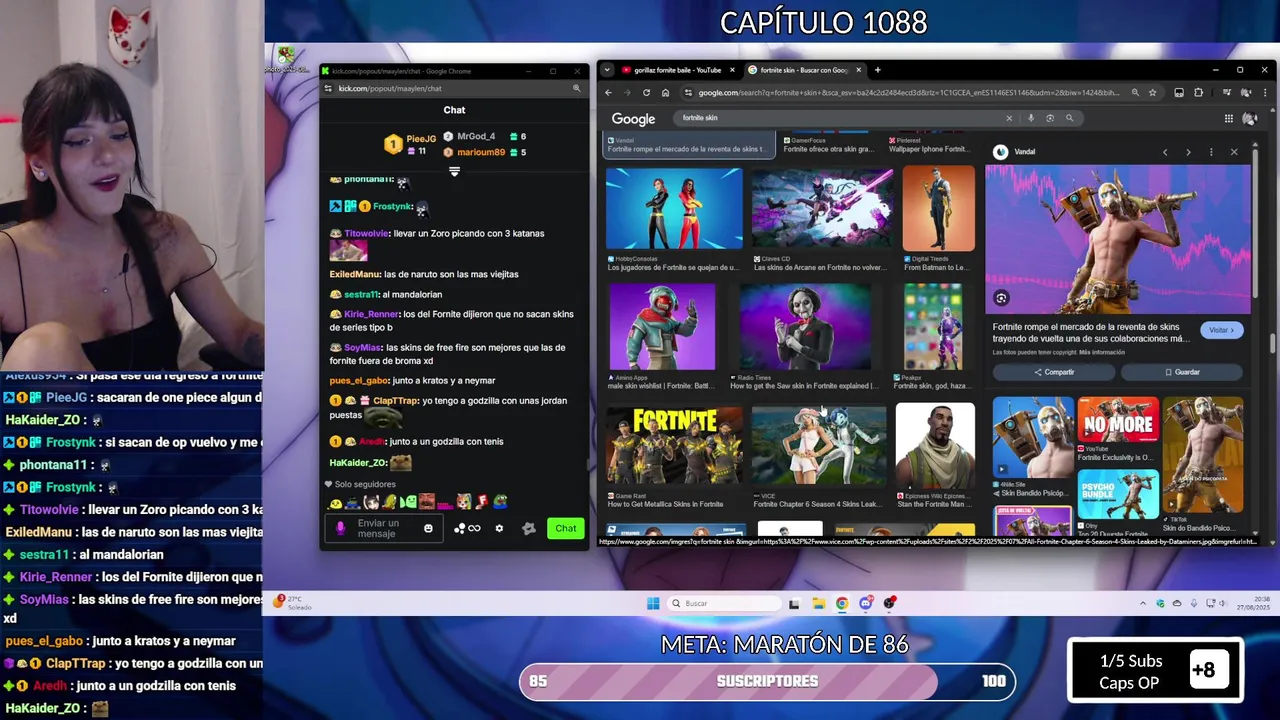Open Chrome extensions puzzle icon

tap(1198, 93)
